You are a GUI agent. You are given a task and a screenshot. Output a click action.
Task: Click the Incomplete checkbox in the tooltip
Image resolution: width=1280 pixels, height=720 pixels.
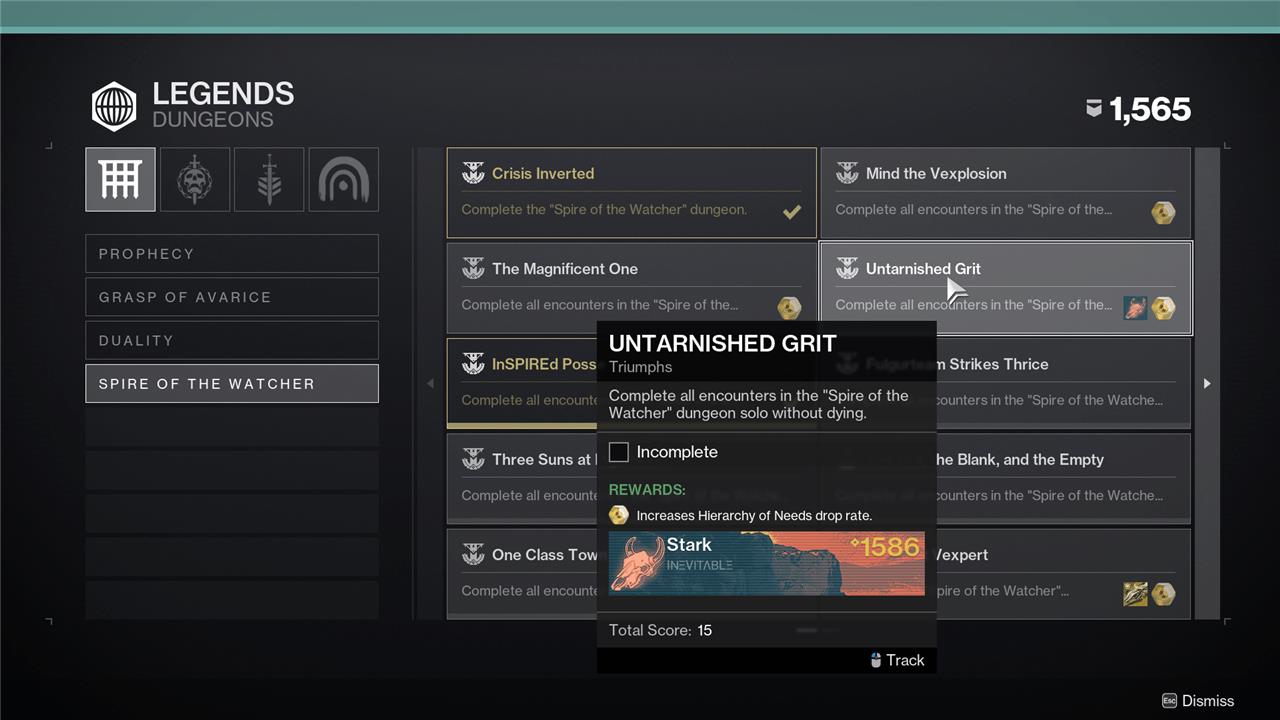pos(619,452)
